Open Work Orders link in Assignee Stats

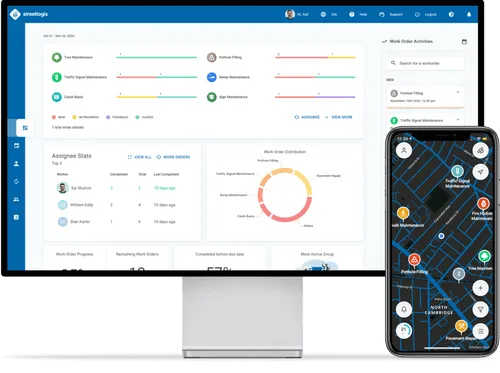click(x=173, y=157)
